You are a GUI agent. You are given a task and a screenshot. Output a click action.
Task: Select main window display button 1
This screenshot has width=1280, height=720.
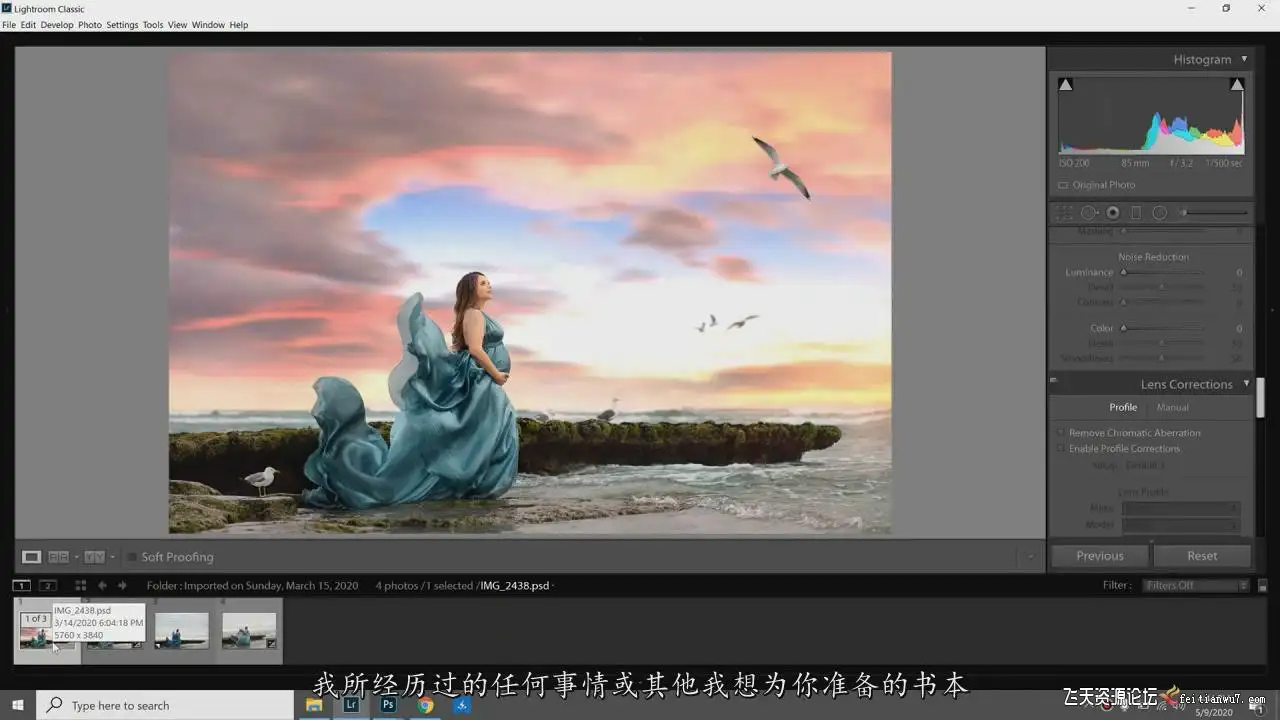click(21, 585)
